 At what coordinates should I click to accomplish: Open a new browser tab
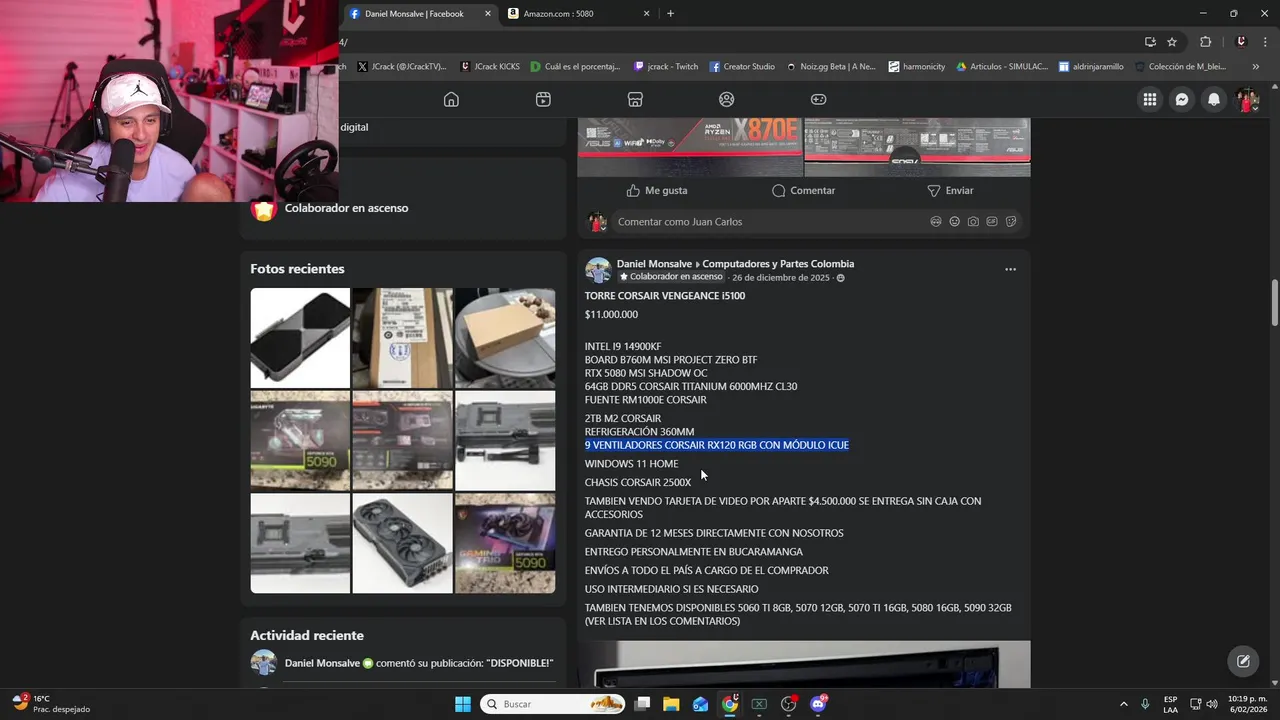670,14
